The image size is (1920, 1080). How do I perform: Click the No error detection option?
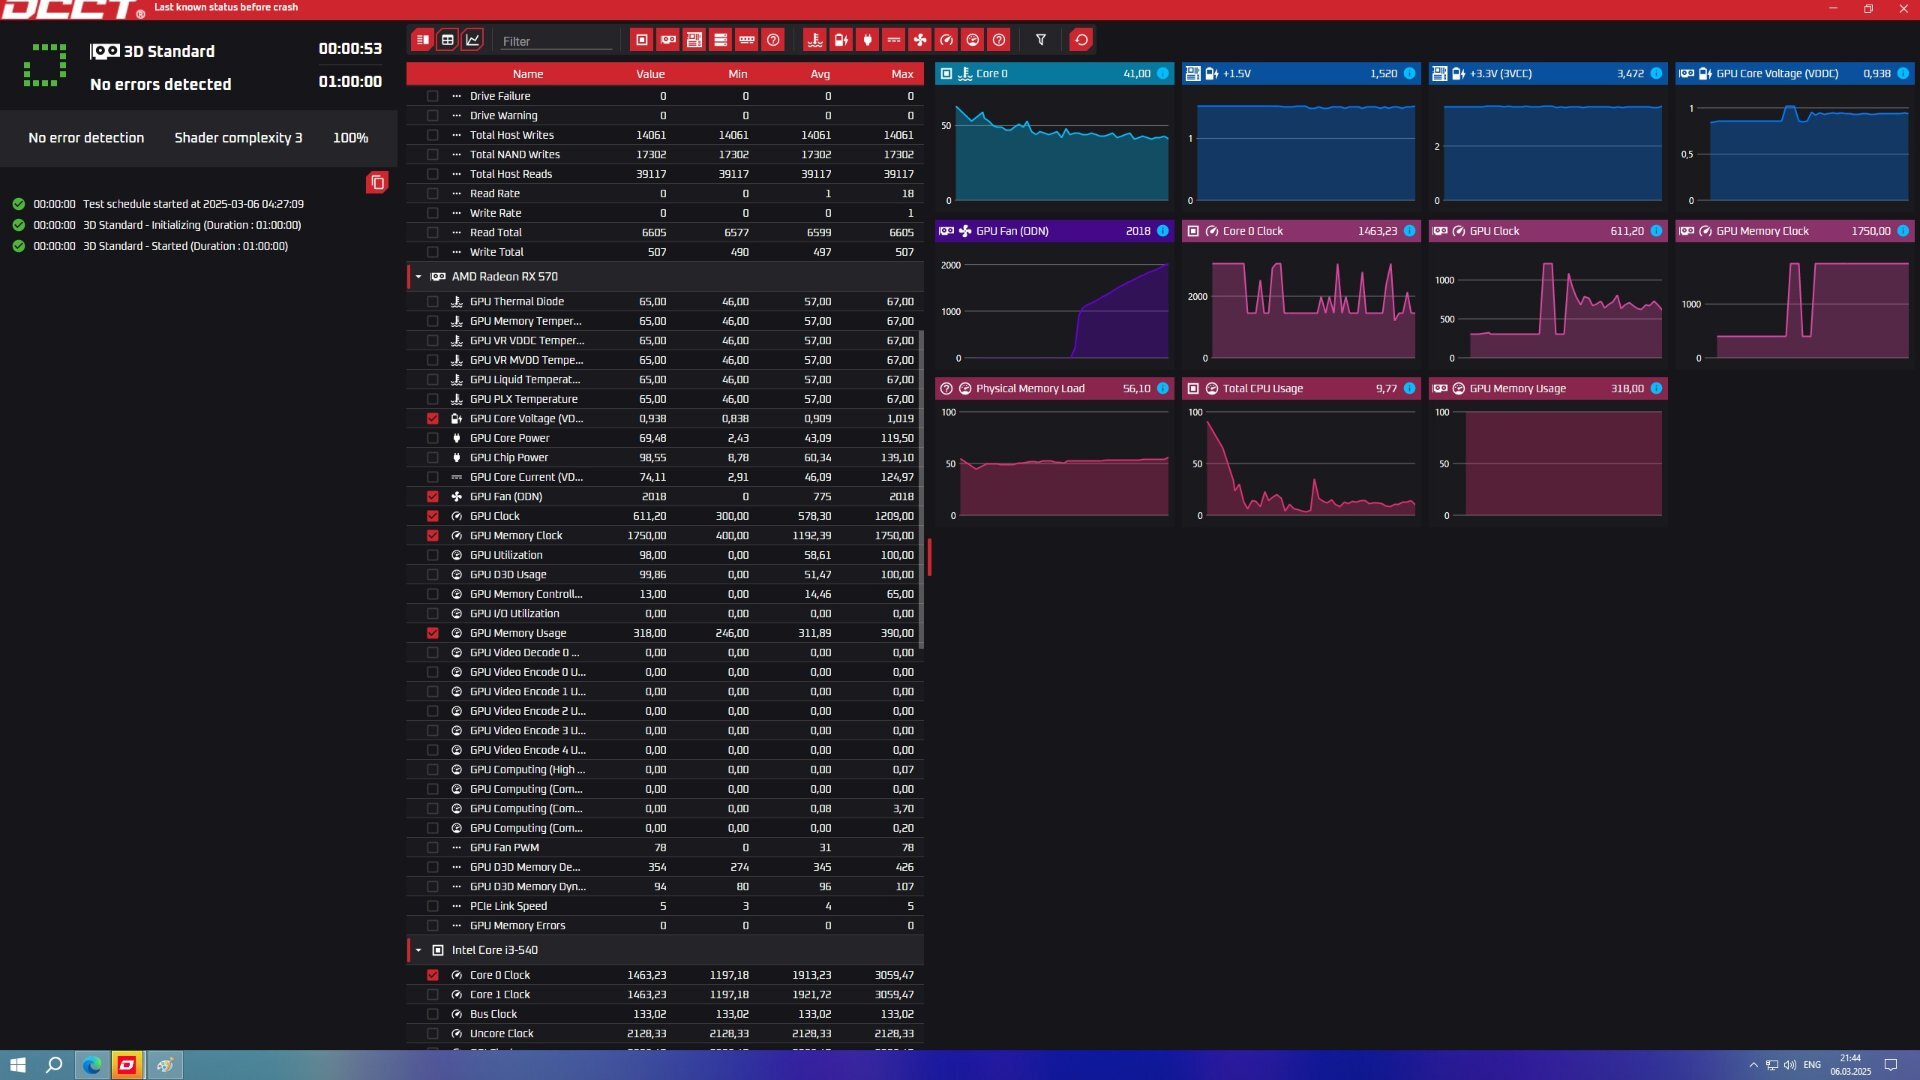(86, 138)
